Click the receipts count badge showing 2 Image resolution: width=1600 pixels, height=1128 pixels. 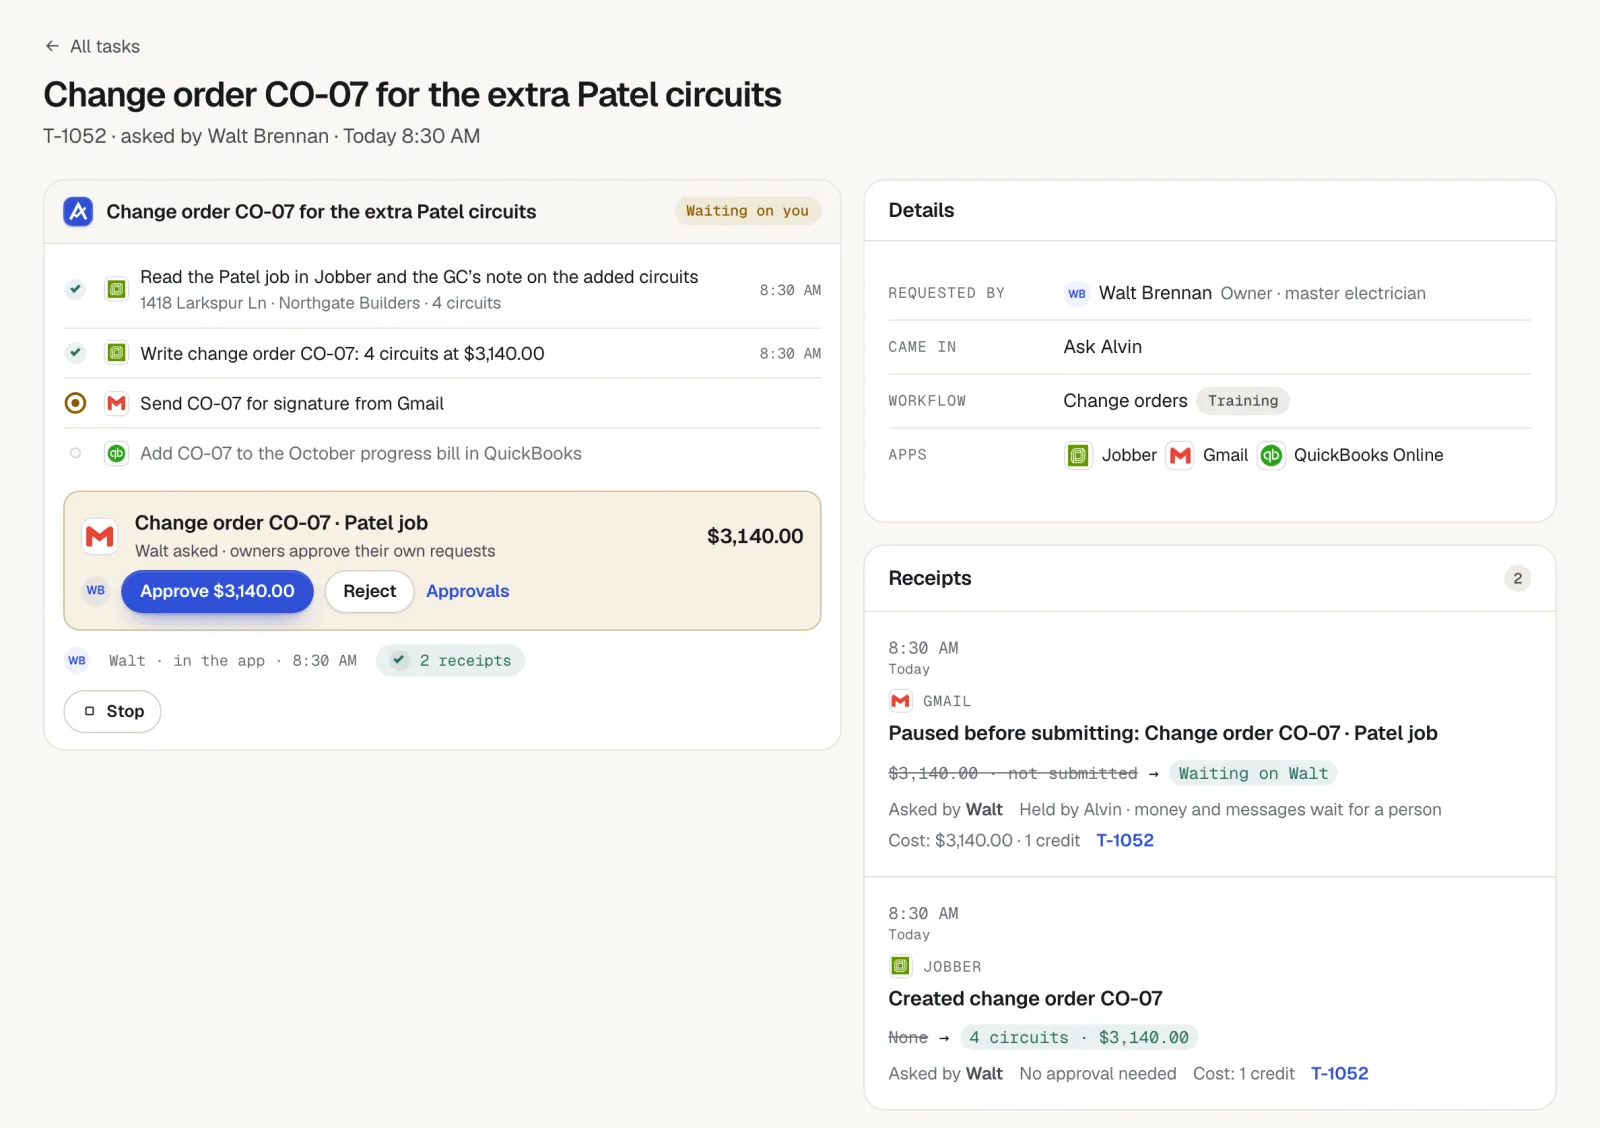coord(1517,578)
